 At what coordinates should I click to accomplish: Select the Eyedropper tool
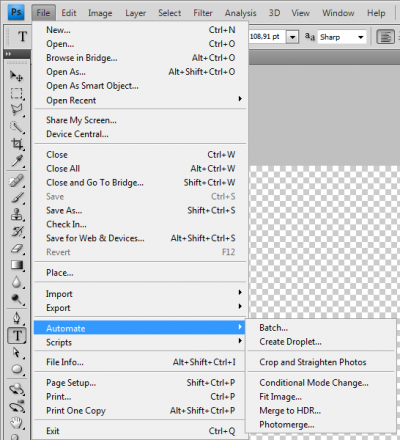16,161
